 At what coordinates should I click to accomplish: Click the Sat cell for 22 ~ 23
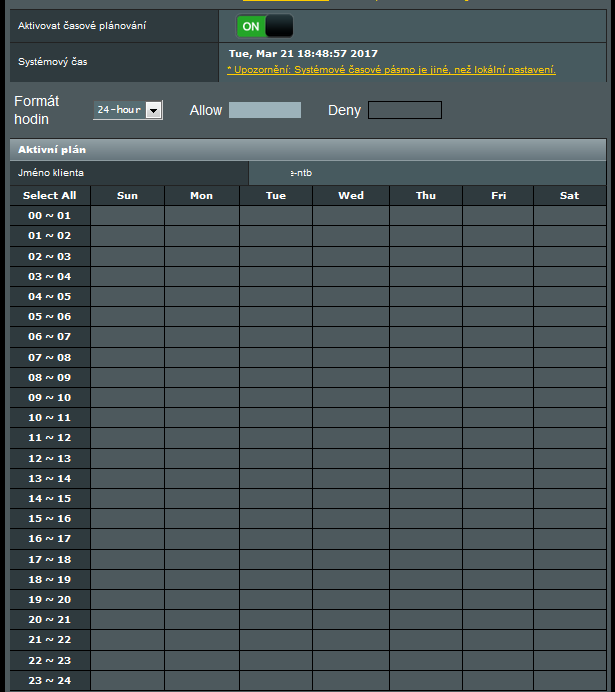[569, 660]
